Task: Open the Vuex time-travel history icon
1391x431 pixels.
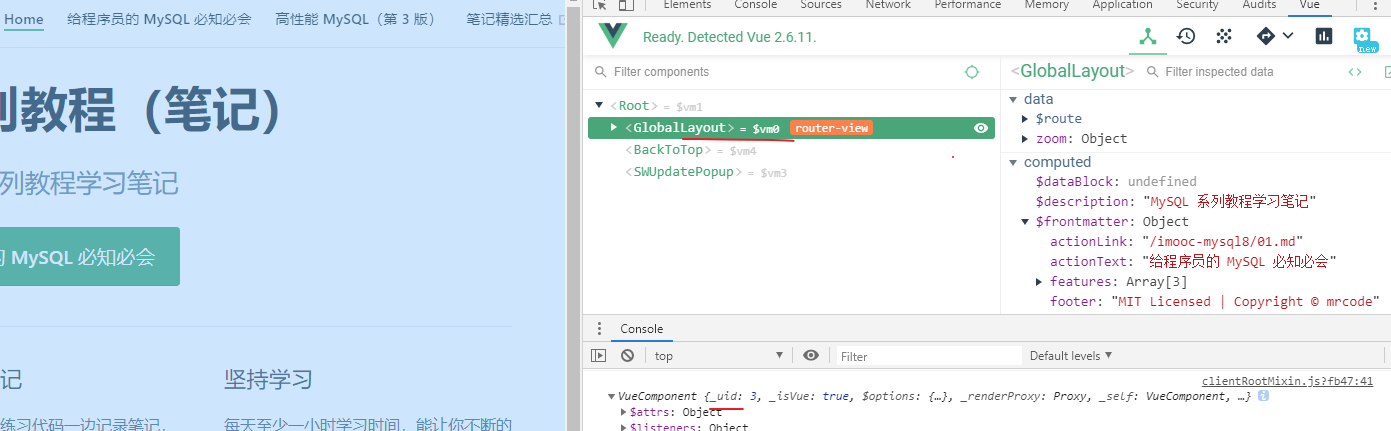Action: coord(1186,37)
